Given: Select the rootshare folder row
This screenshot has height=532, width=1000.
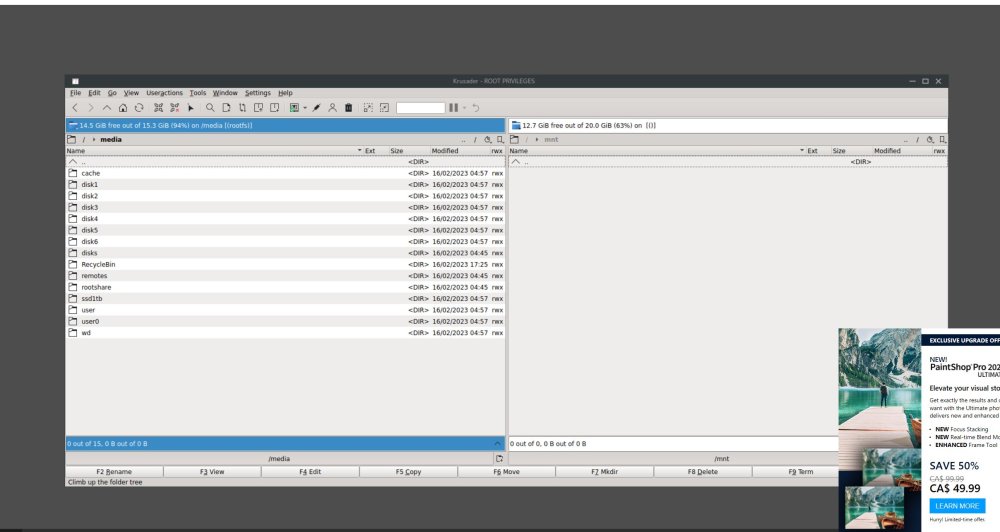Looking at the screenshot, I should tap(285, 287).
